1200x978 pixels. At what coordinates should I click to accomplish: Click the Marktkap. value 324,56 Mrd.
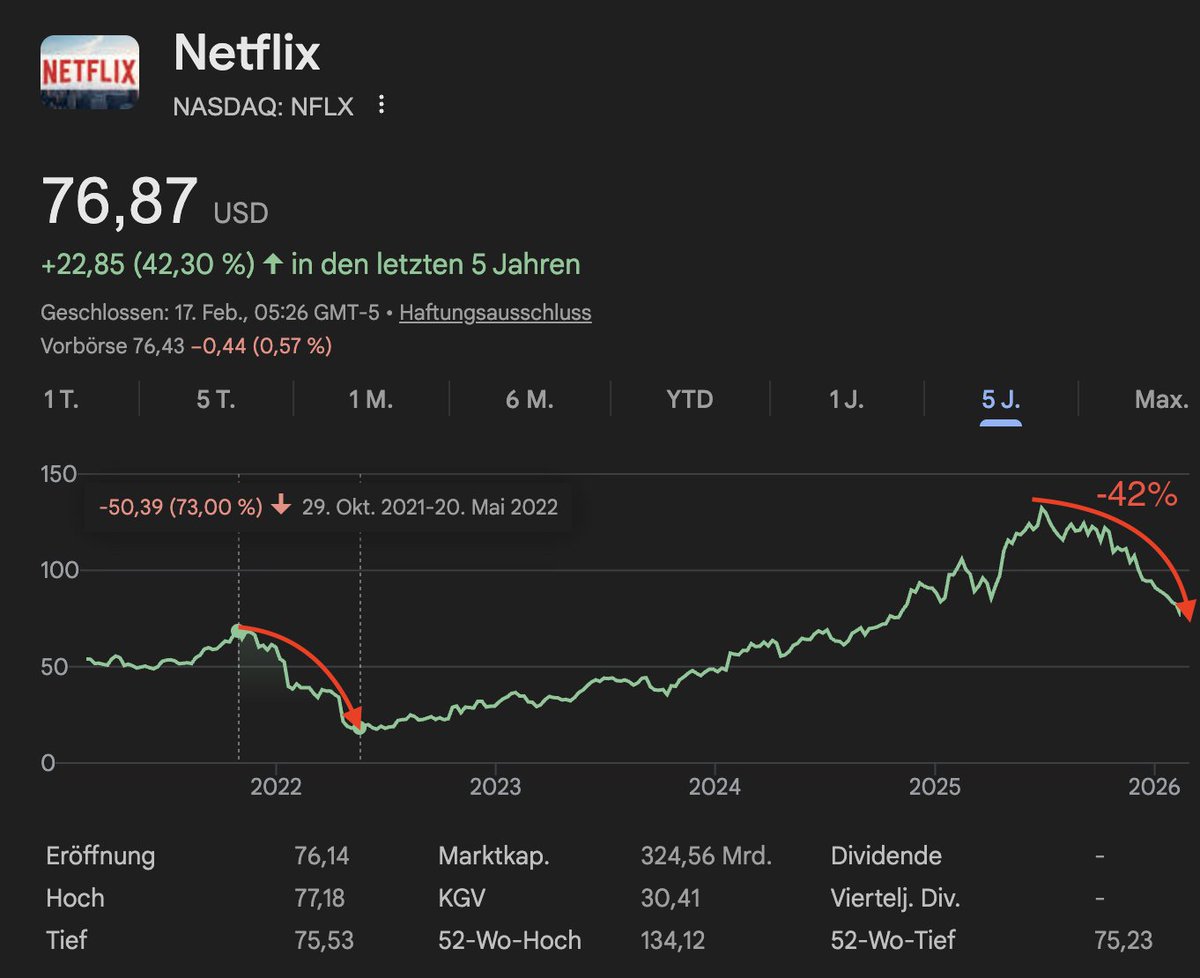click(x=706, y=856)
